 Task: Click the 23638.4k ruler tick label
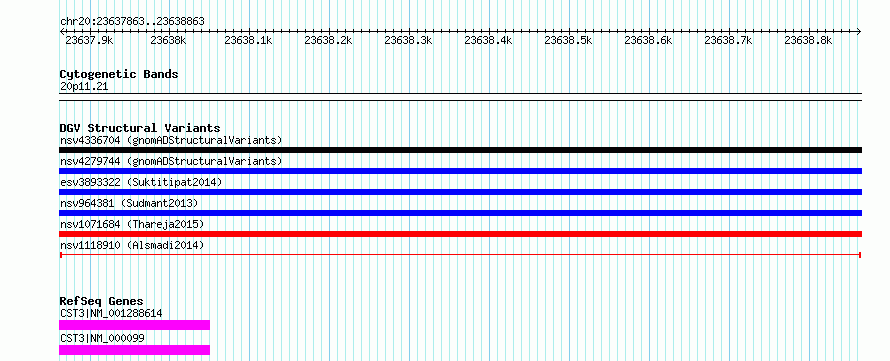pos(488,40)
